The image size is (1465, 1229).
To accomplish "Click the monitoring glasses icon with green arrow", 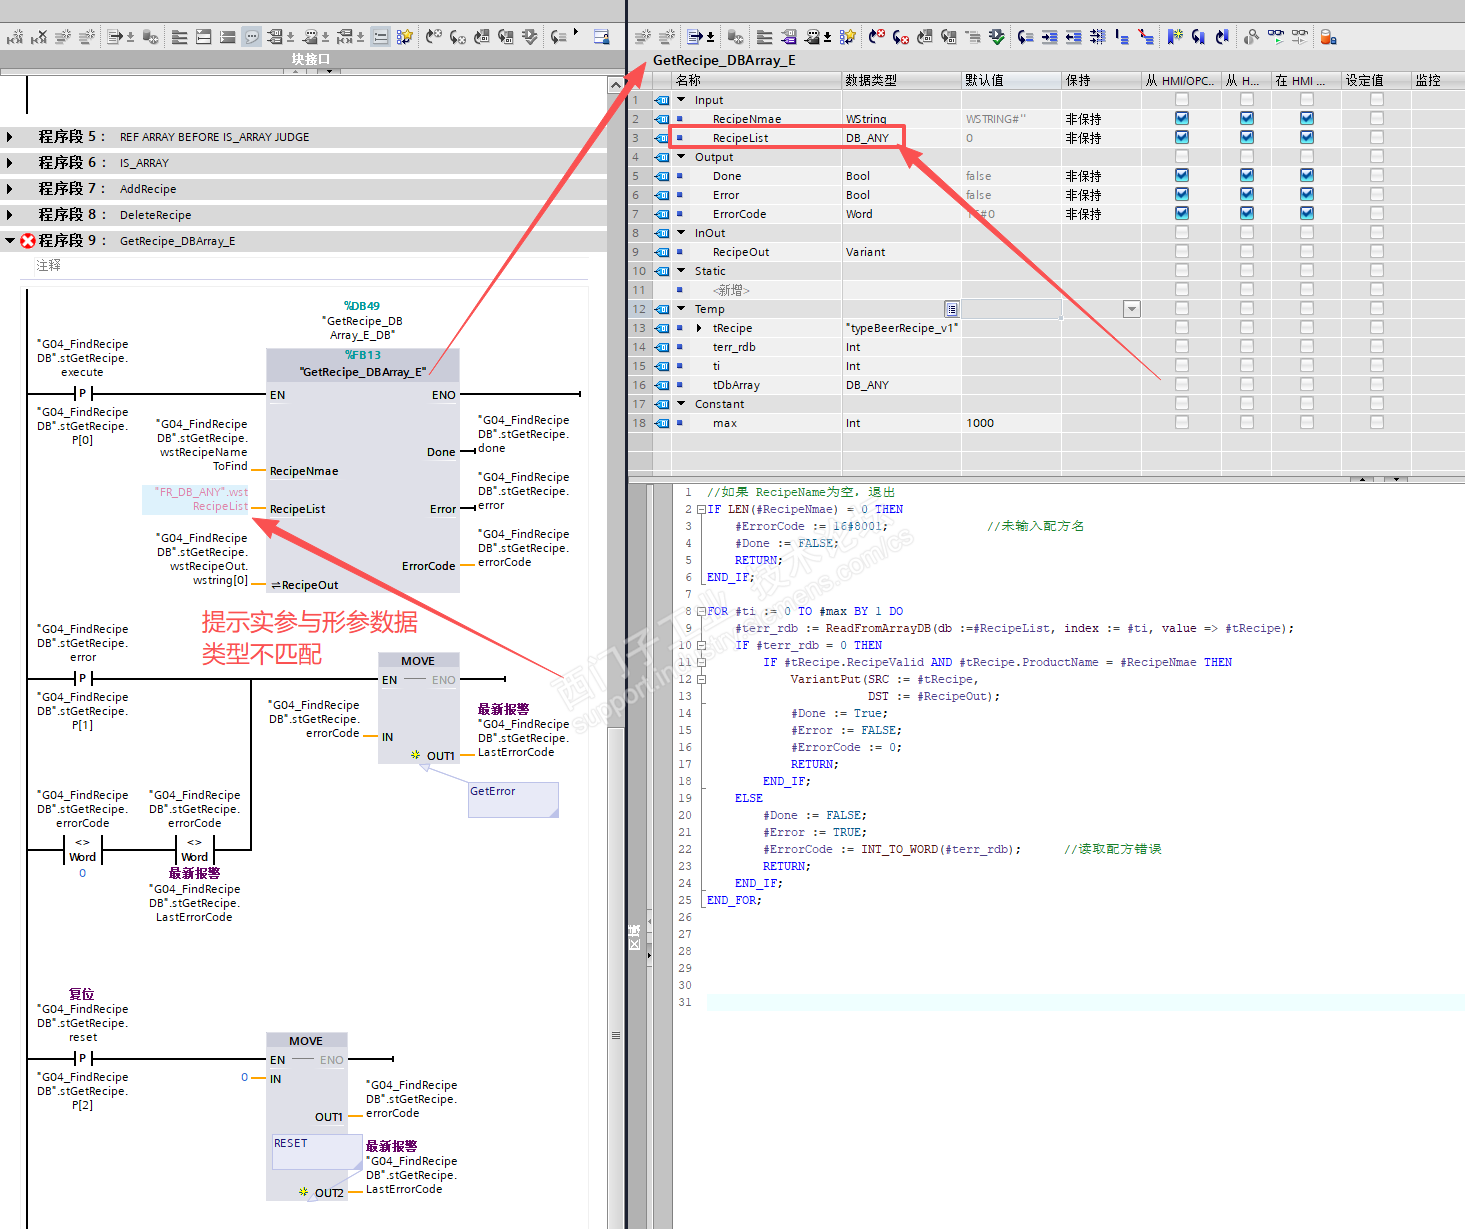I will tap(1276, 37).
